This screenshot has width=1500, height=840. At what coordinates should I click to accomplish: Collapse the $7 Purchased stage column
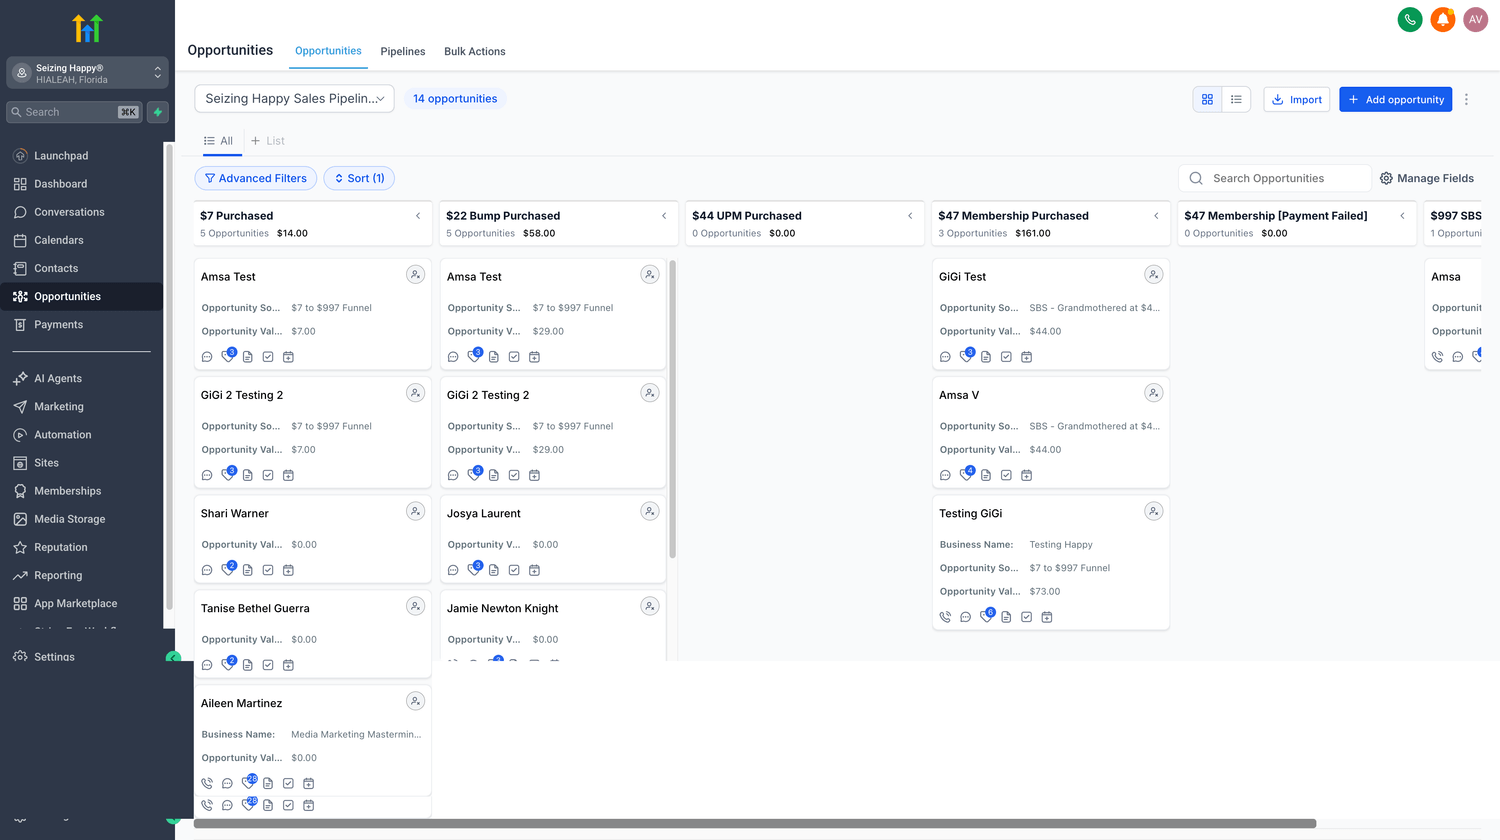(418, 216)
